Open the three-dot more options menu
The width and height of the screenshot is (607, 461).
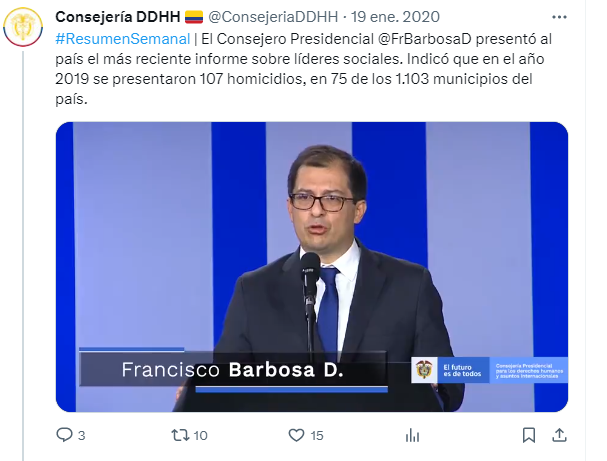559,17
